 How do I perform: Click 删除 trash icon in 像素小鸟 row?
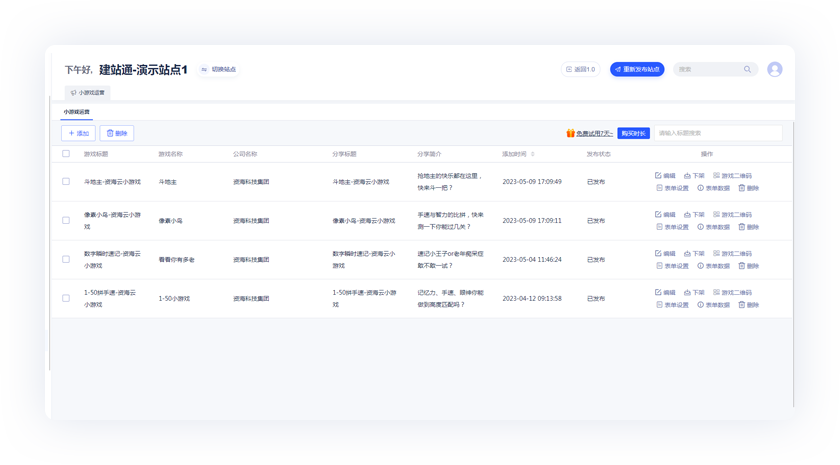(742, 227)
